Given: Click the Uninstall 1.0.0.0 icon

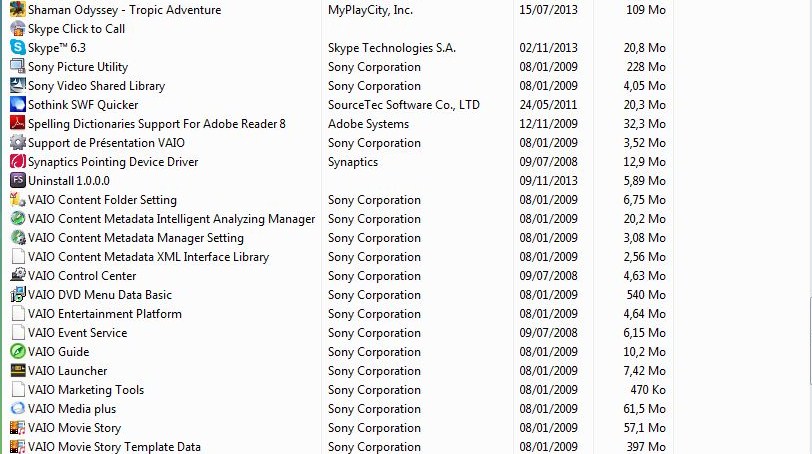Looking at the screenshot, I should [18, 181].
